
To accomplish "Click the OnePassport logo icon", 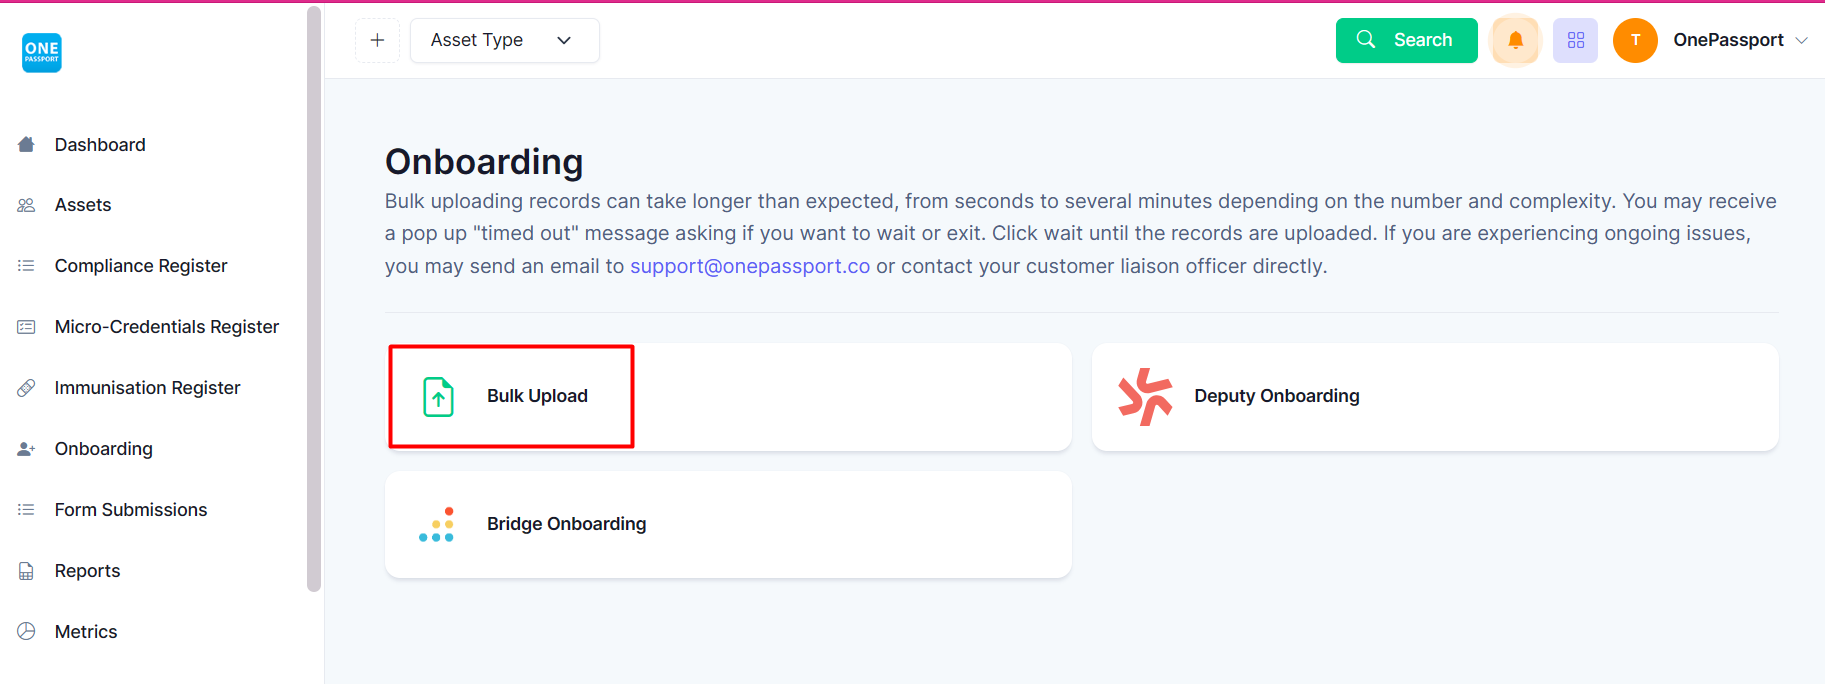I will point(42,52).
